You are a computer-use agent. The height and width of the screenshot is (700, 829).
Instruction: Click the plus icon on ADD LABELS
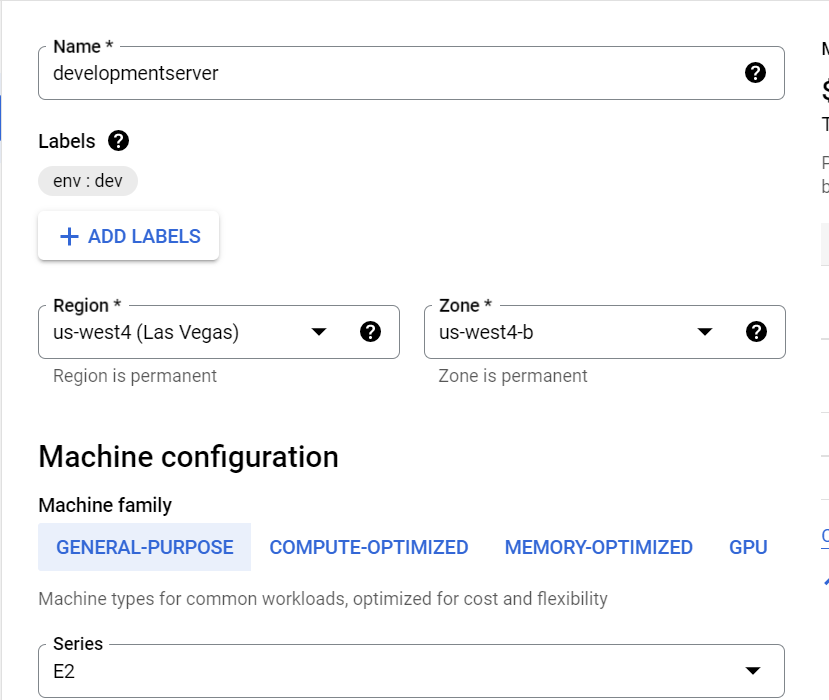point(68,235)
